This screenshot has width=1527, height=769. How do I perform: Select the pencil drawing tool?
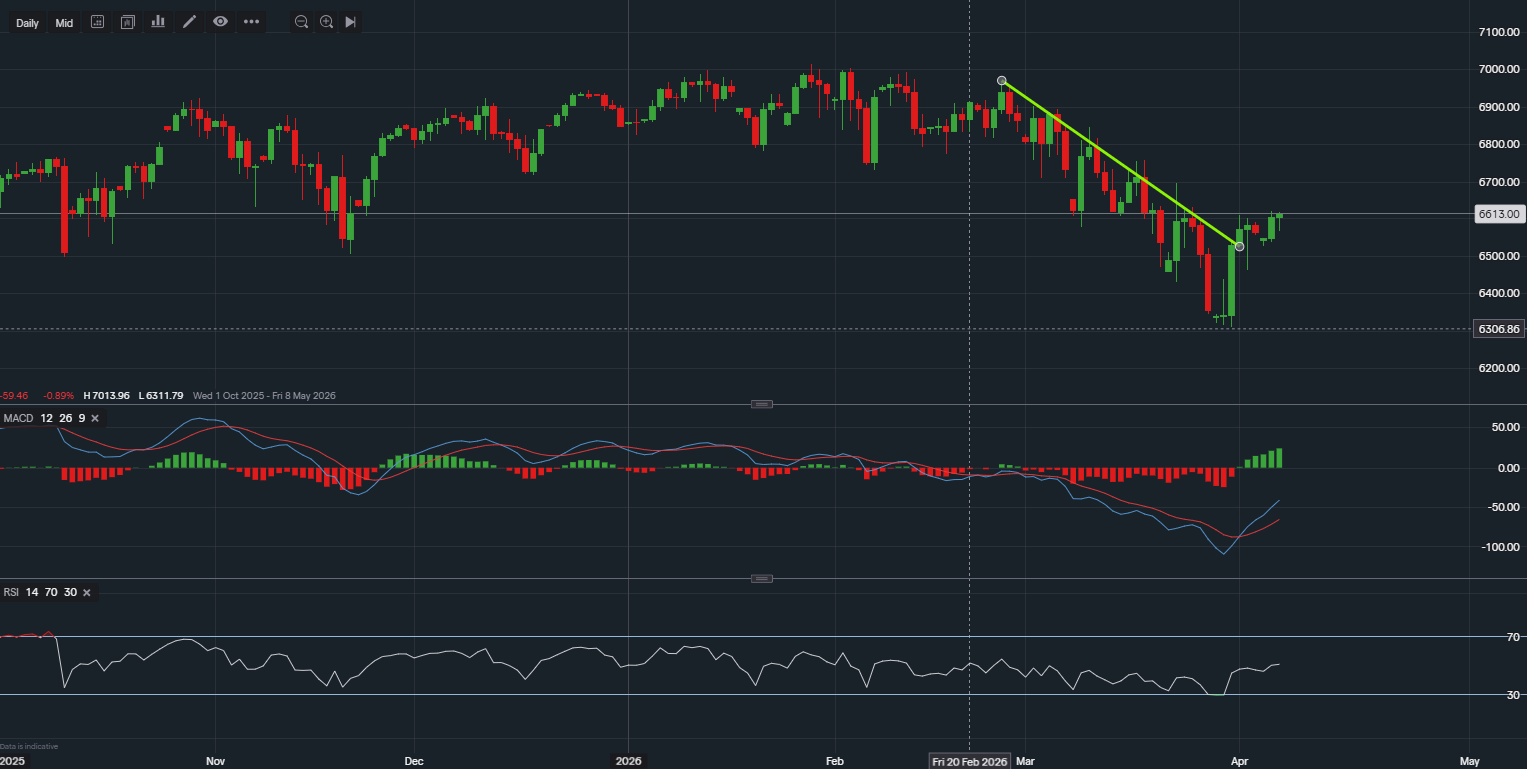coord(189,22)
